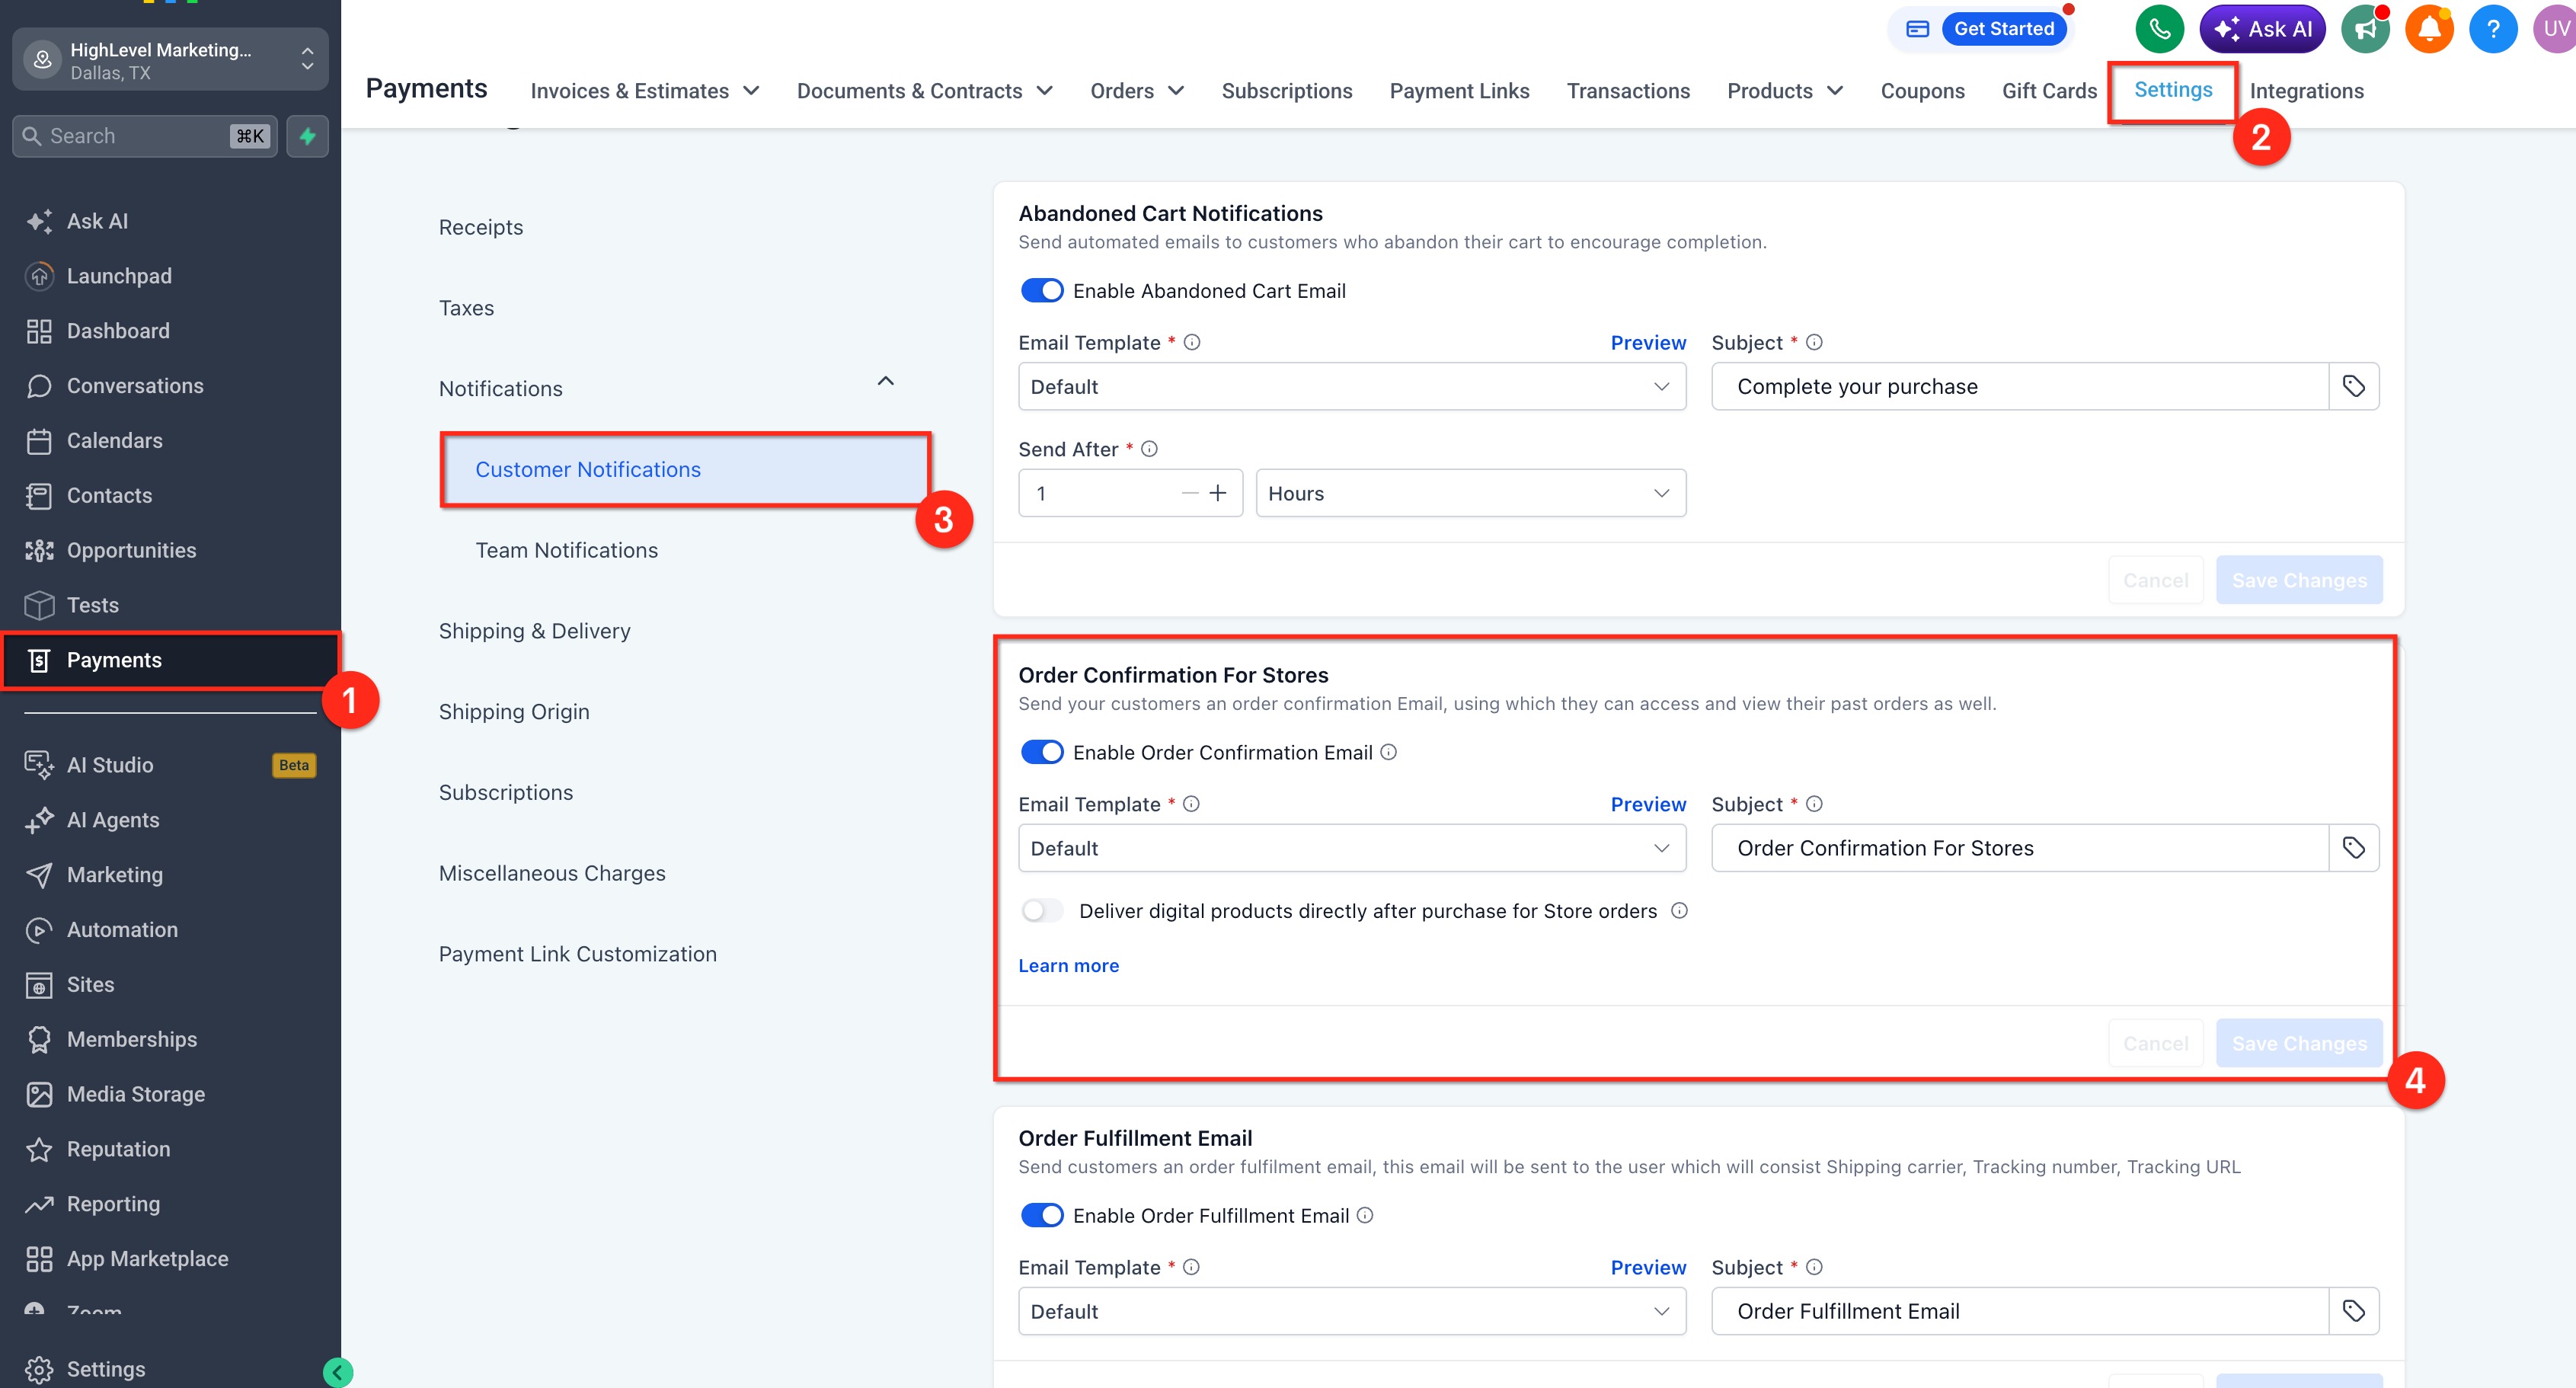Click info icon next to Send After

[1149, 449]
